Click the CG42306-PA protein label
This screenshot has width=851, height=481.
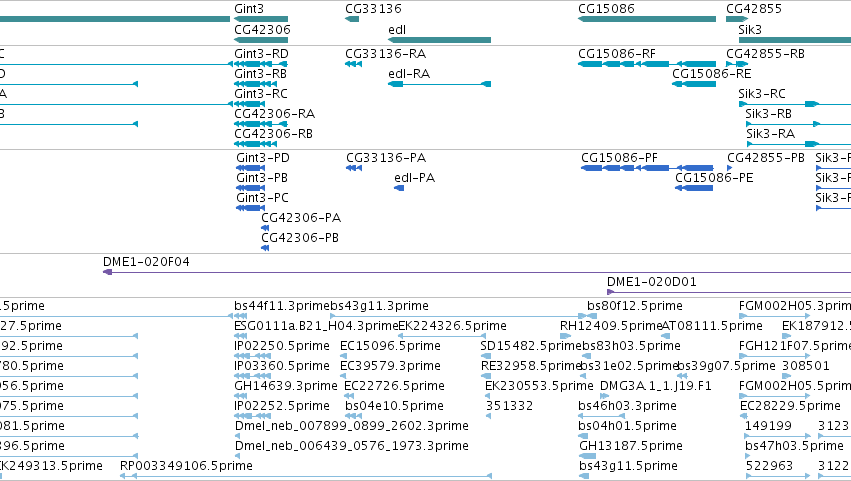[301, 218]
